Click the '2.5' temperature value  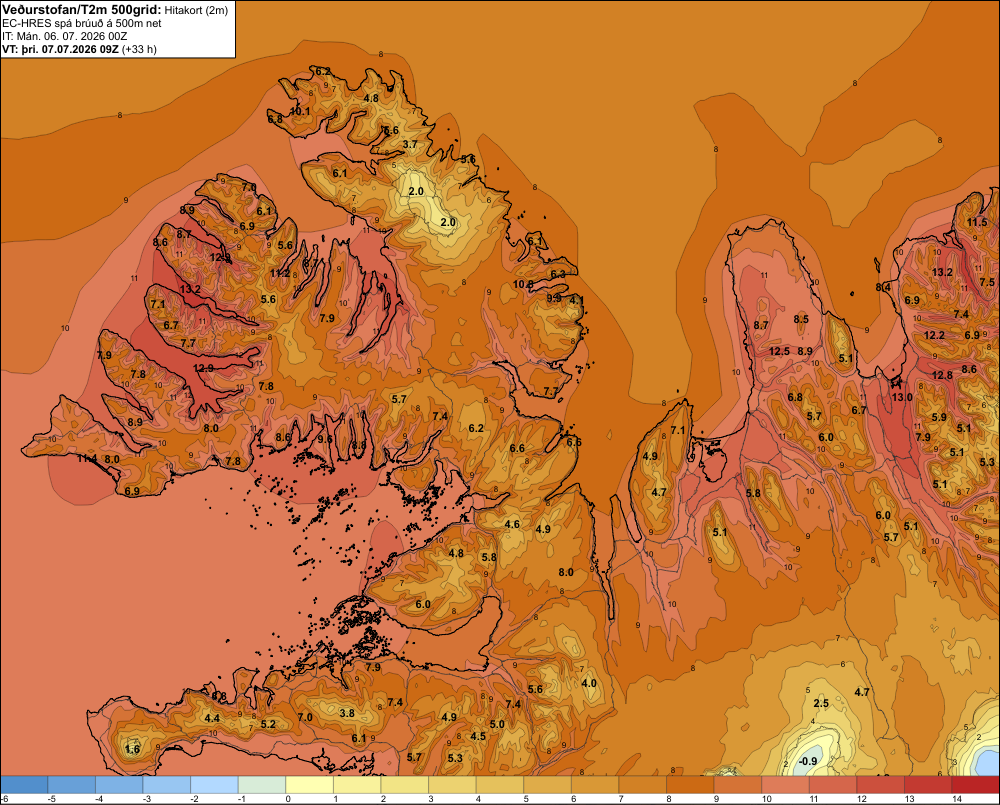[x=821, y=704]
